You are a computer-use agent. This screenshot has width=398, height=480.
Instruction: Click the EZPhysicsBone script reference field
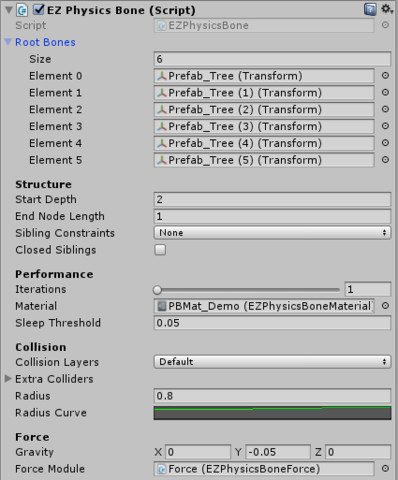point(264,25)
